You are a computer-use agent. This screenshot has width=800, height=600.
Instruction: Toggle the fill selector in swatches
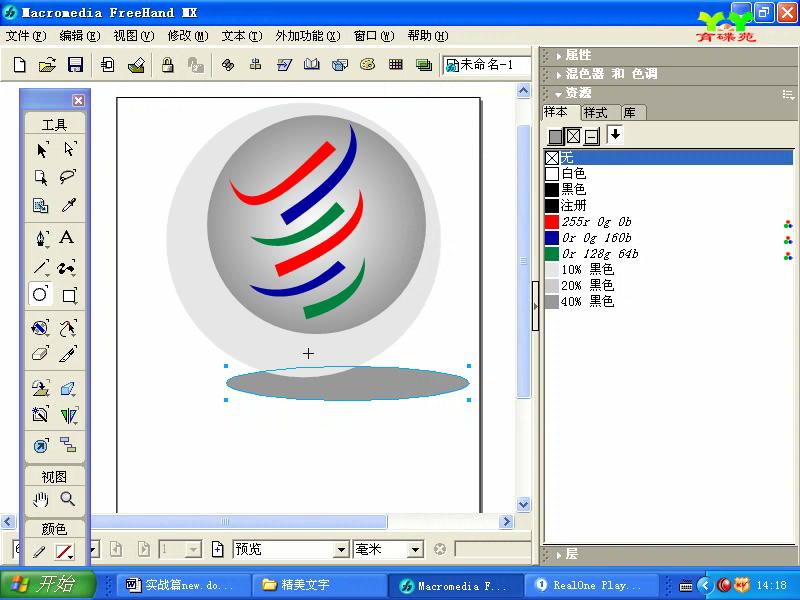555,136
